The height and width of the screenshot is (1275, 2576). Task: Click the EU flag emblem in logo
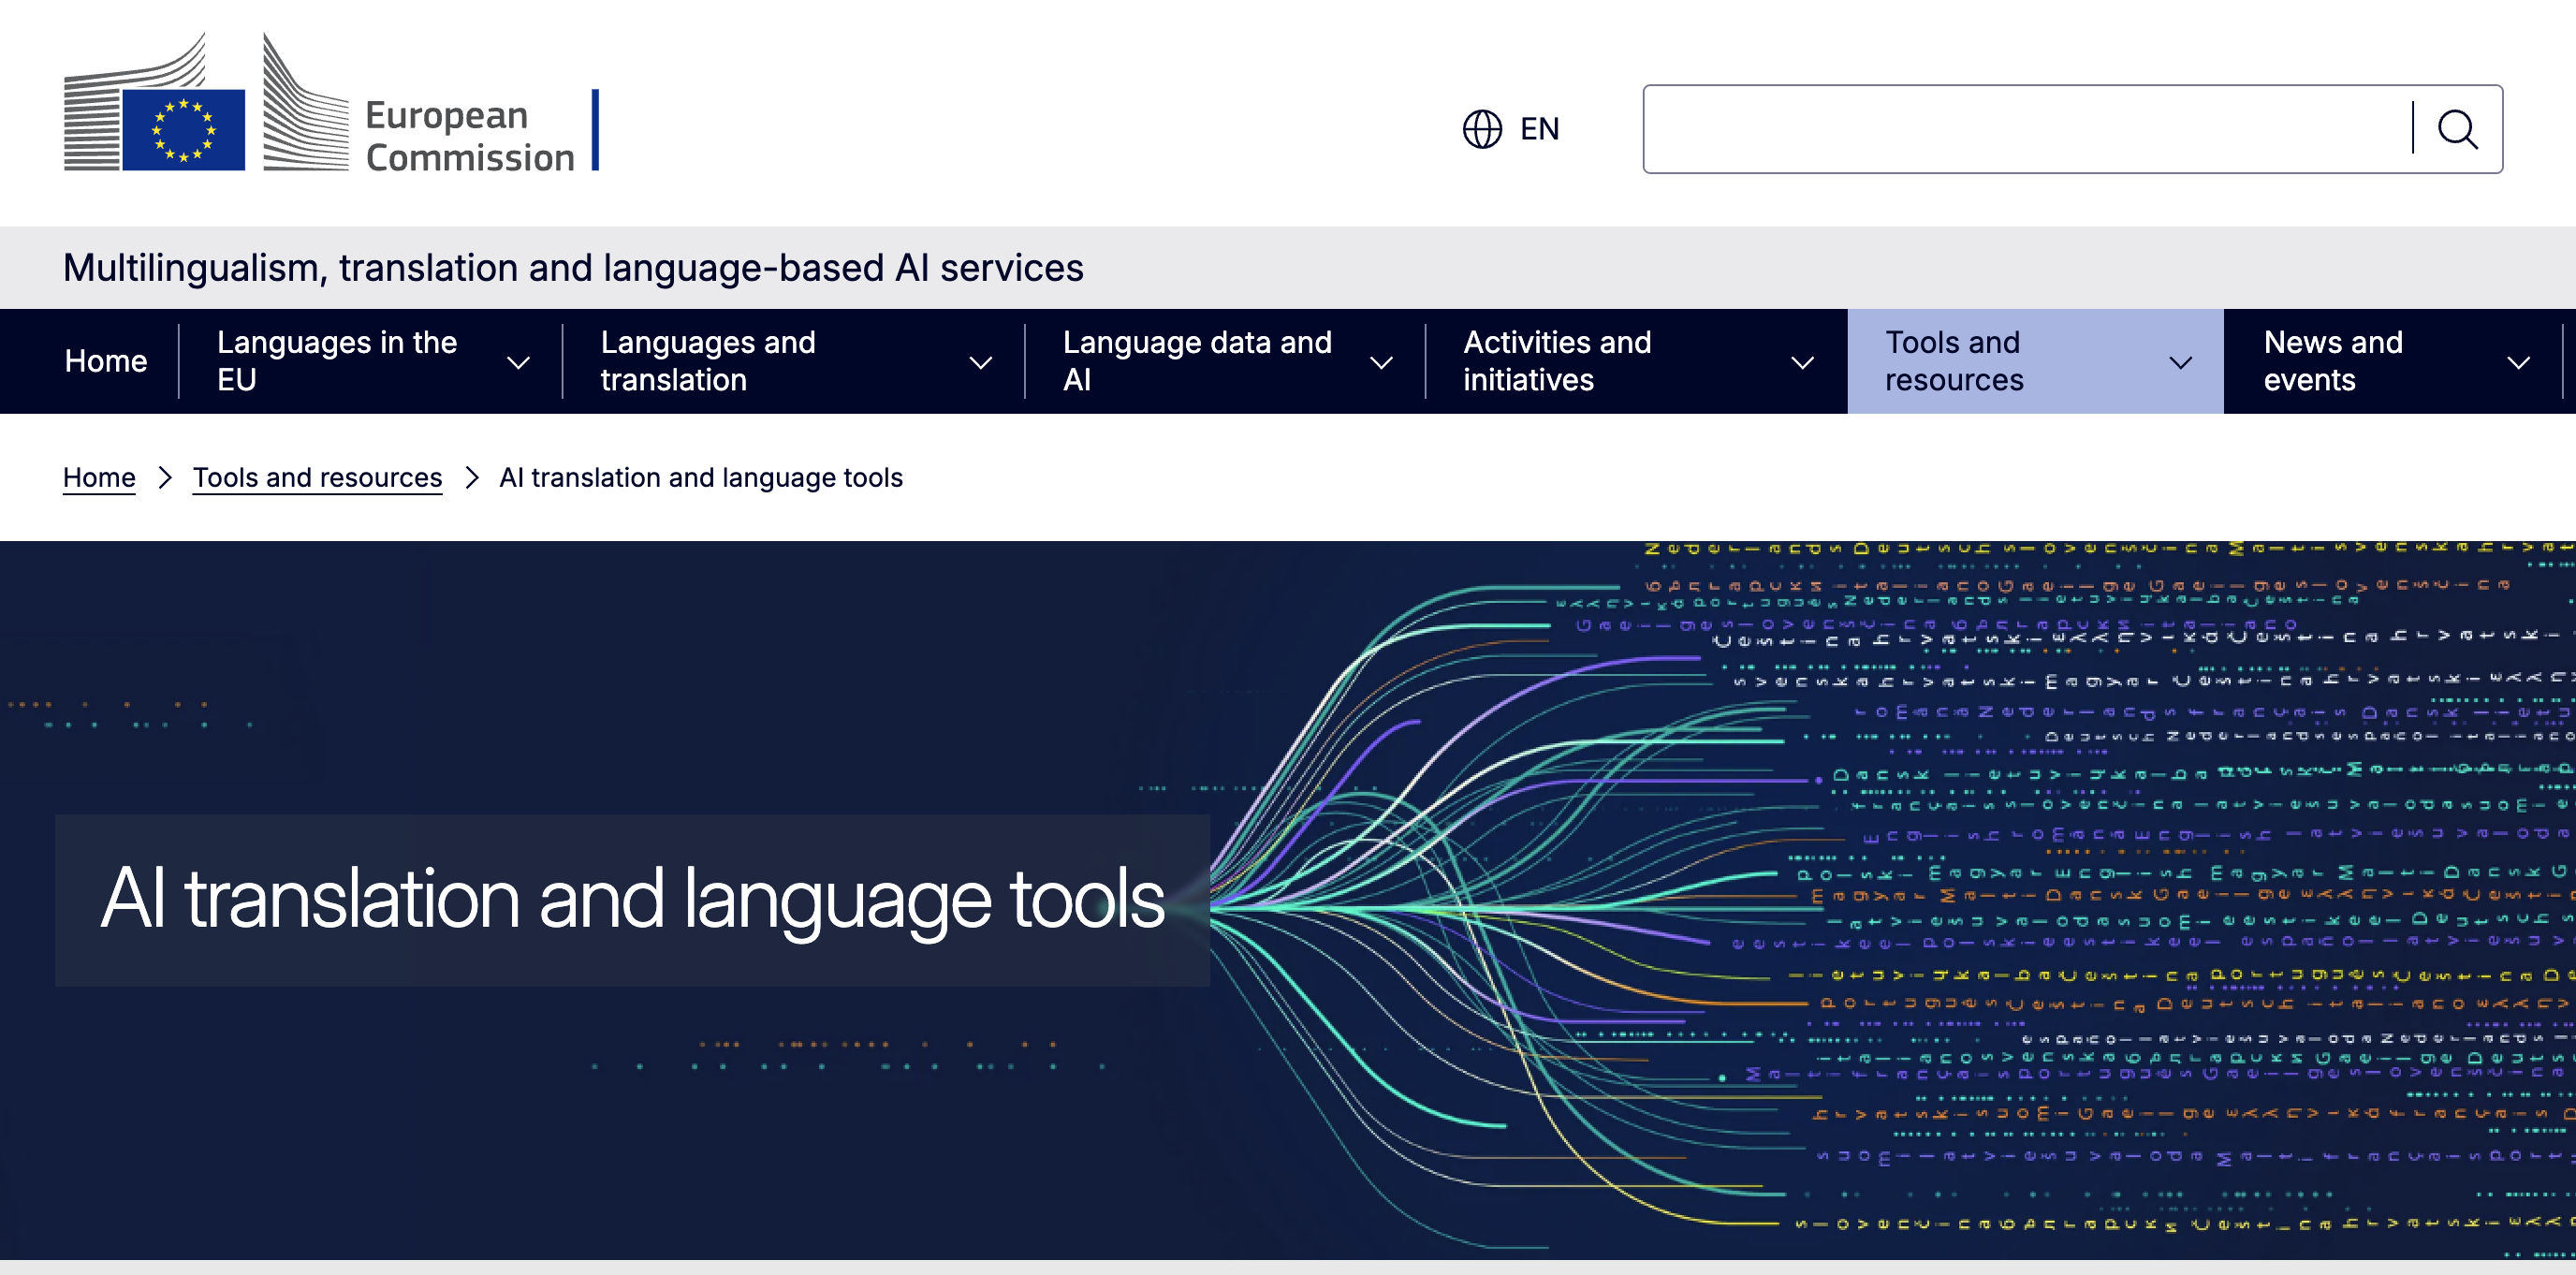[184, 130]
